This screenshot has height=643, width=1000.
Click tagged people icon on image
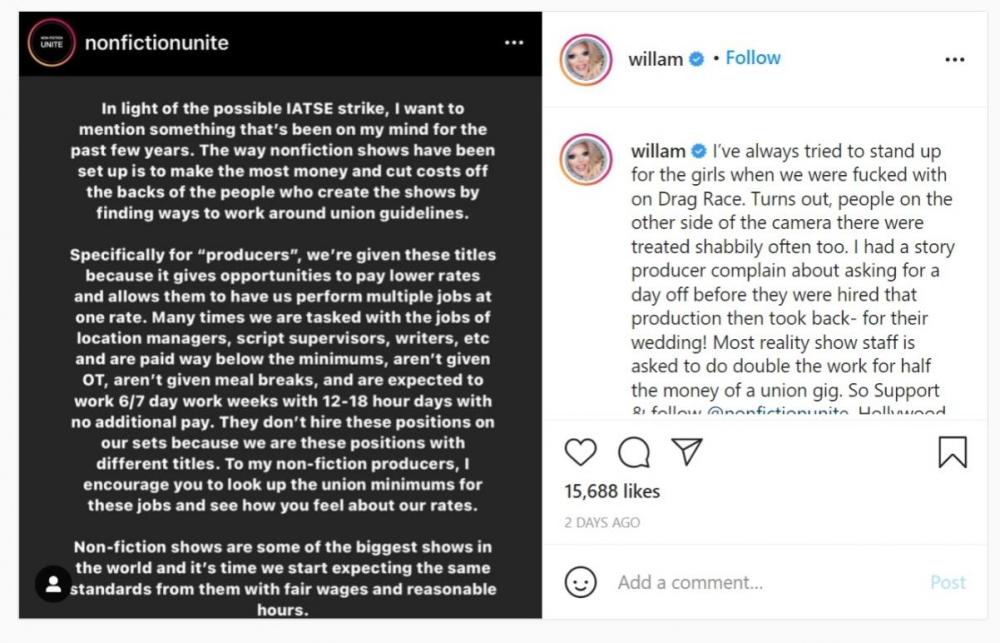tap(52, 584)
